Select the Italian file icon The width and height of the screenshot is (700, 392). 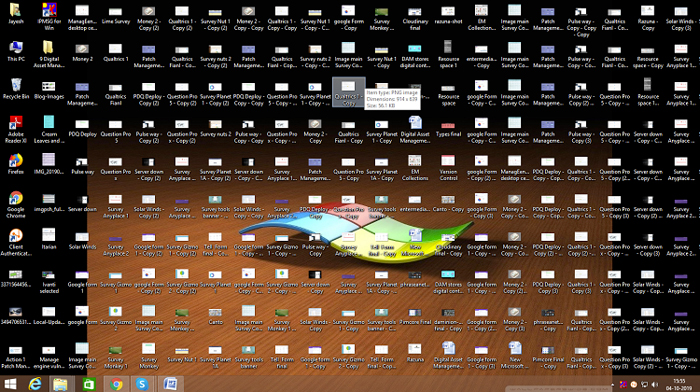click(49, 239)
